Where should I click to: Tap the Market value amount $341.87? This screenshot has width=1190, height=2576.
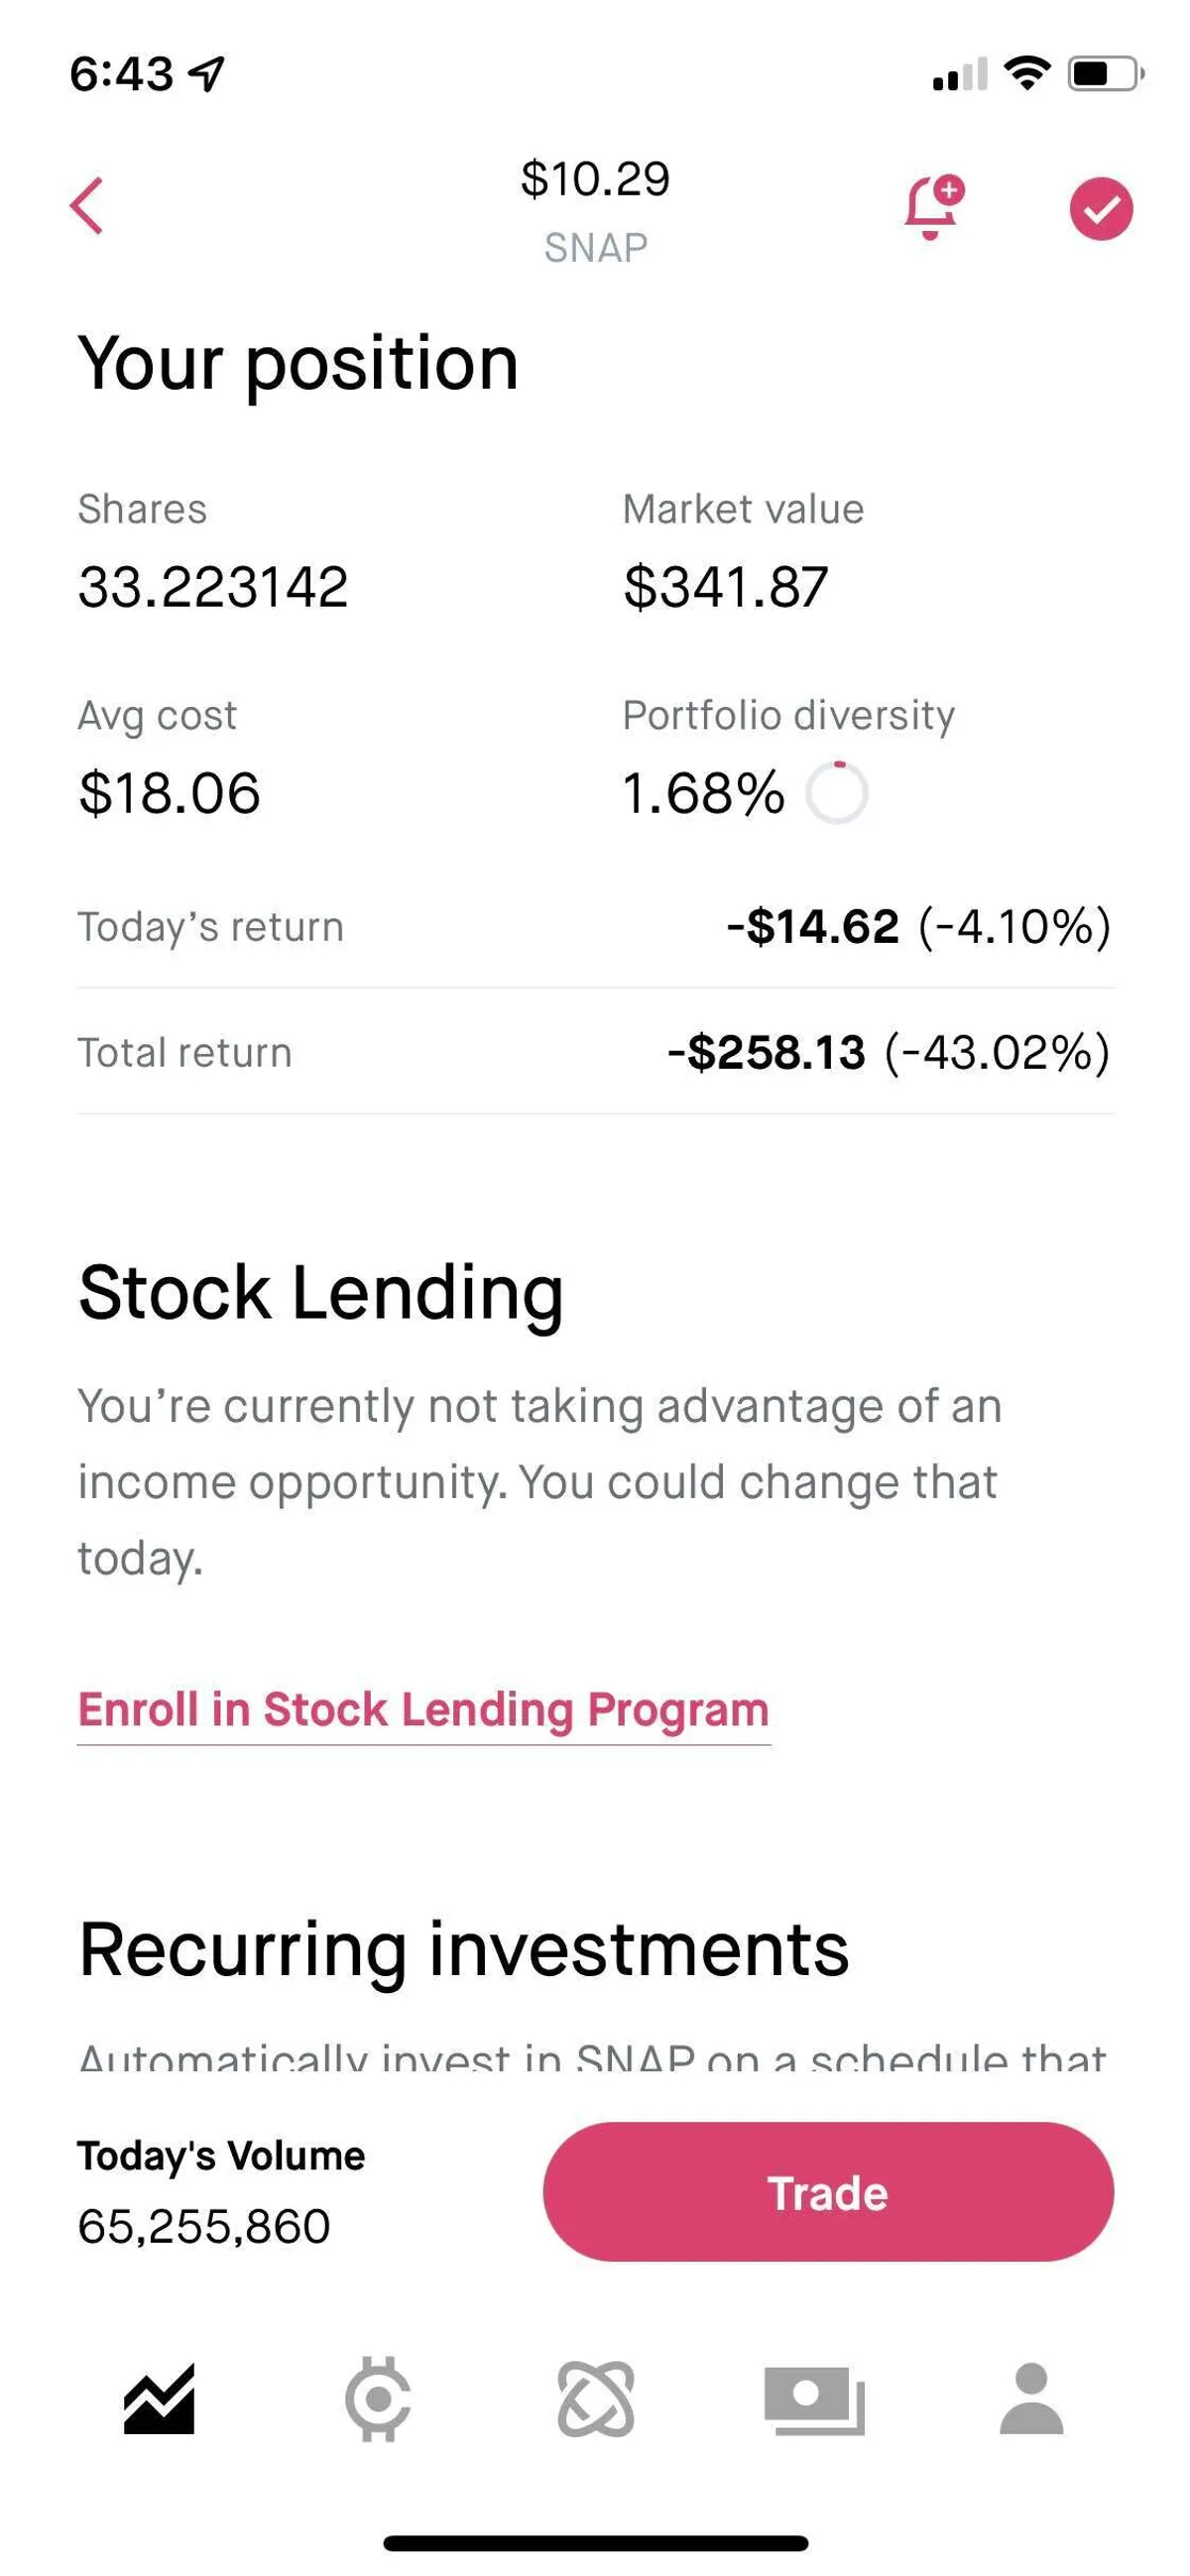[725, 586]
